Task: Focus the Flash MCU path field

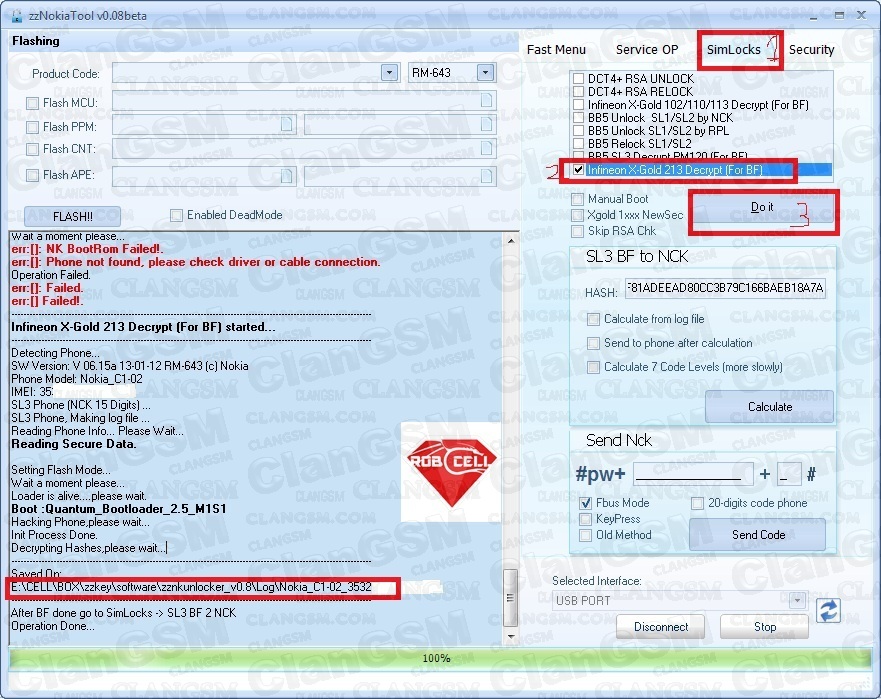Action: tap(304, 101)
